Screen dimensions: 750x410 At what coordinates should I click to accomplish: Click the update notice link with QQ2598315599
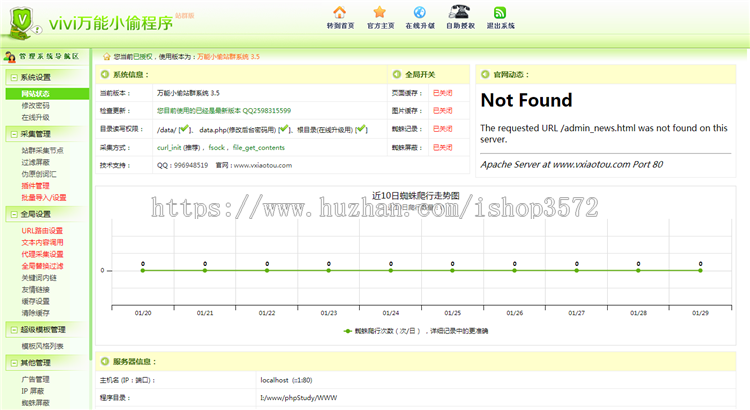pyautogui.click(x=224, y=111)
